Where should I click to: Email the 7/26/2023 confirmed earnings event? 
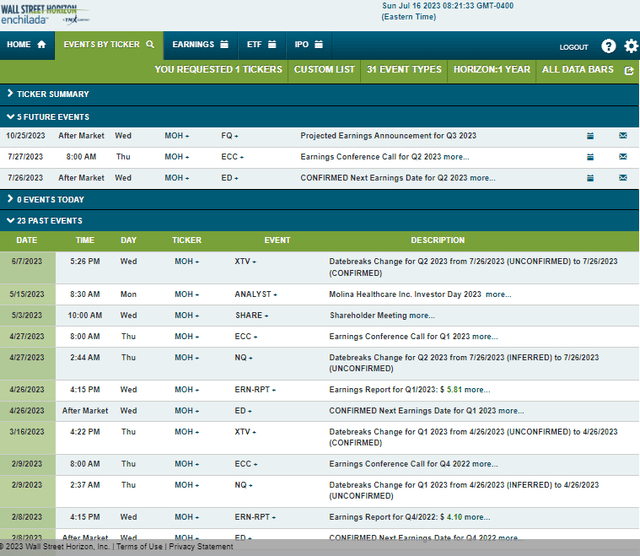(623, 178)
